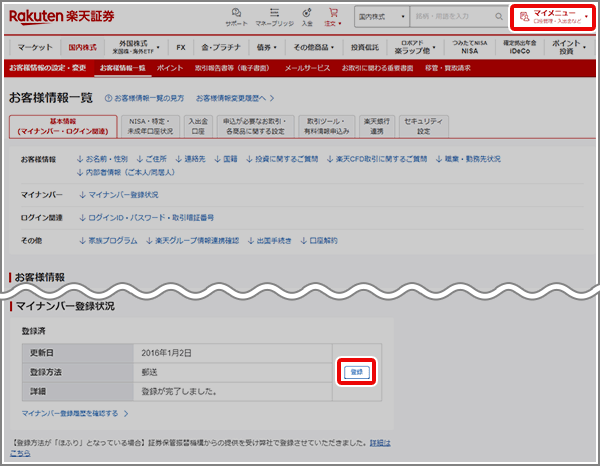600x466 pixels.
Task: Jump to 出国手続き section
Action: click(x=269, y=241)
